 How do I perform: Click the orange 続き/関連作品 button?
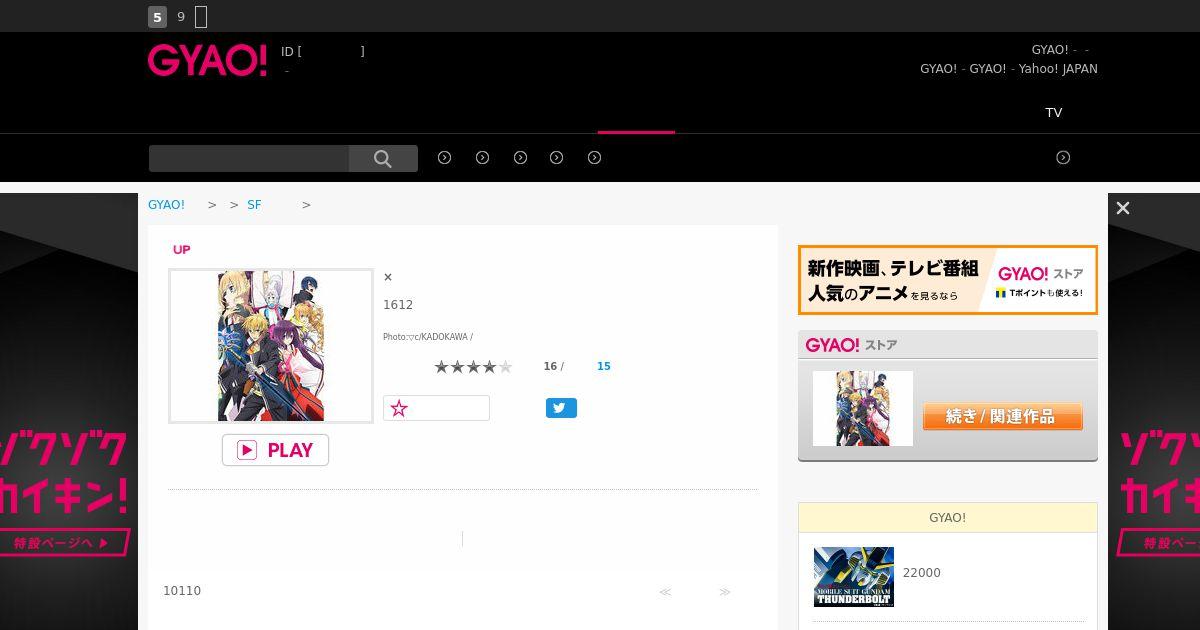[1002, 416]
